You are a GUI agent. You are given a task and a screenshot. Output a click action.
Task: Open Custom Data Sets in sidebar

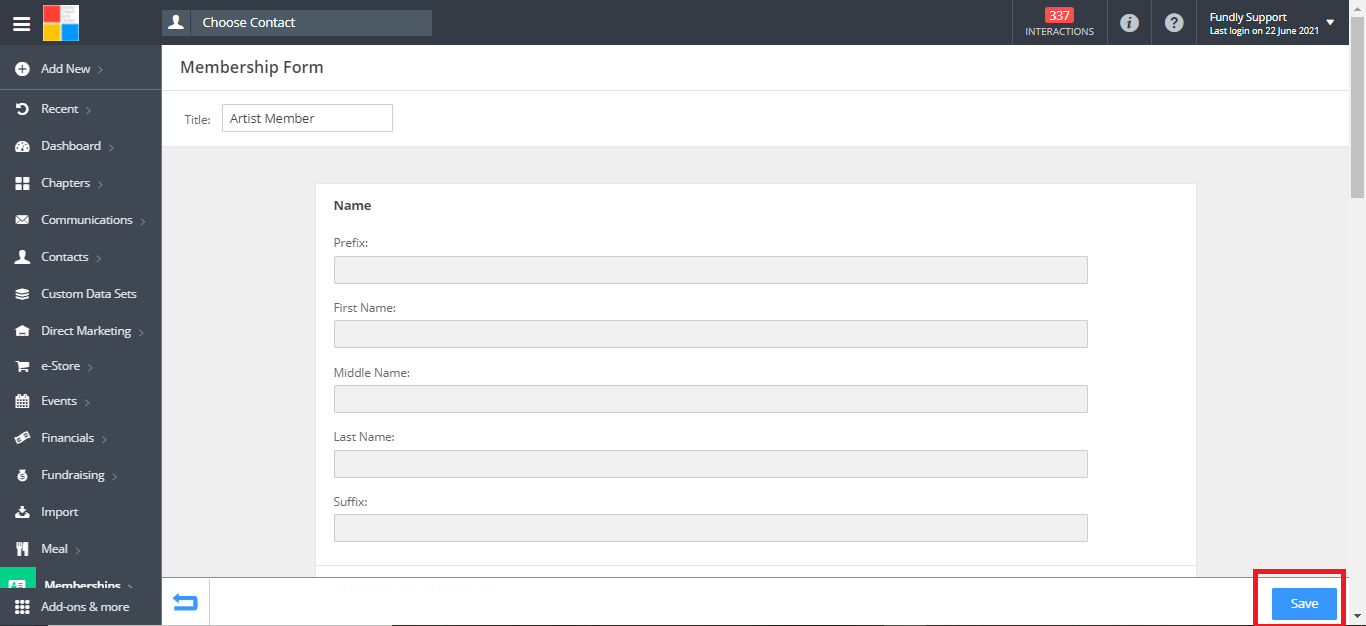[x=88, y=294]
